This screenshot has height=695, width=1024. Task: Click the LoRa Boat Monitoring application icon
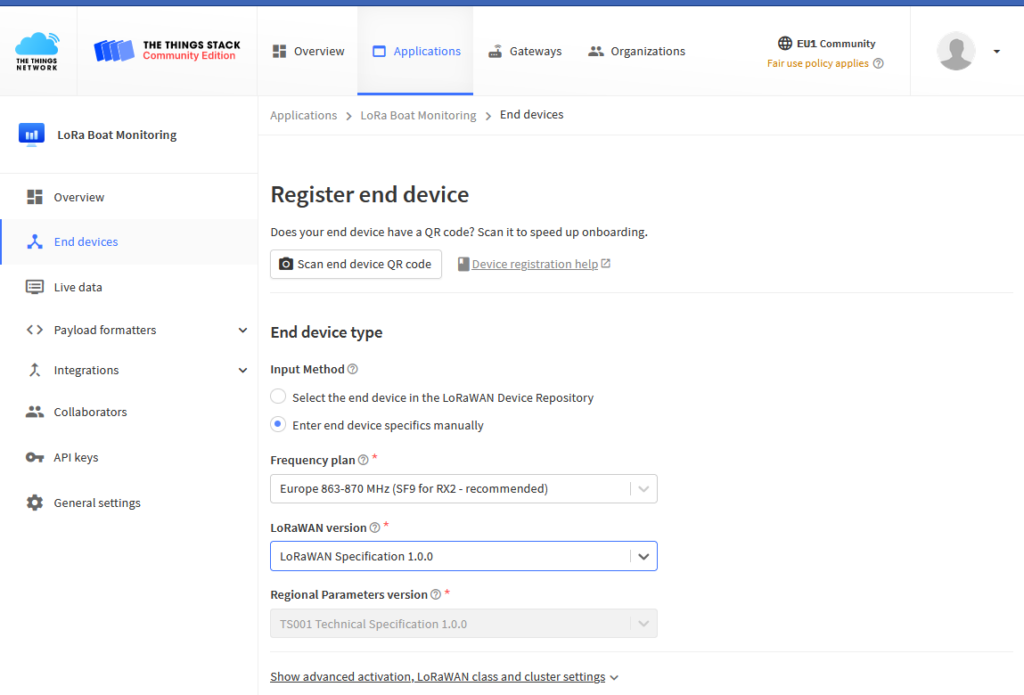(x=31, y=135)
